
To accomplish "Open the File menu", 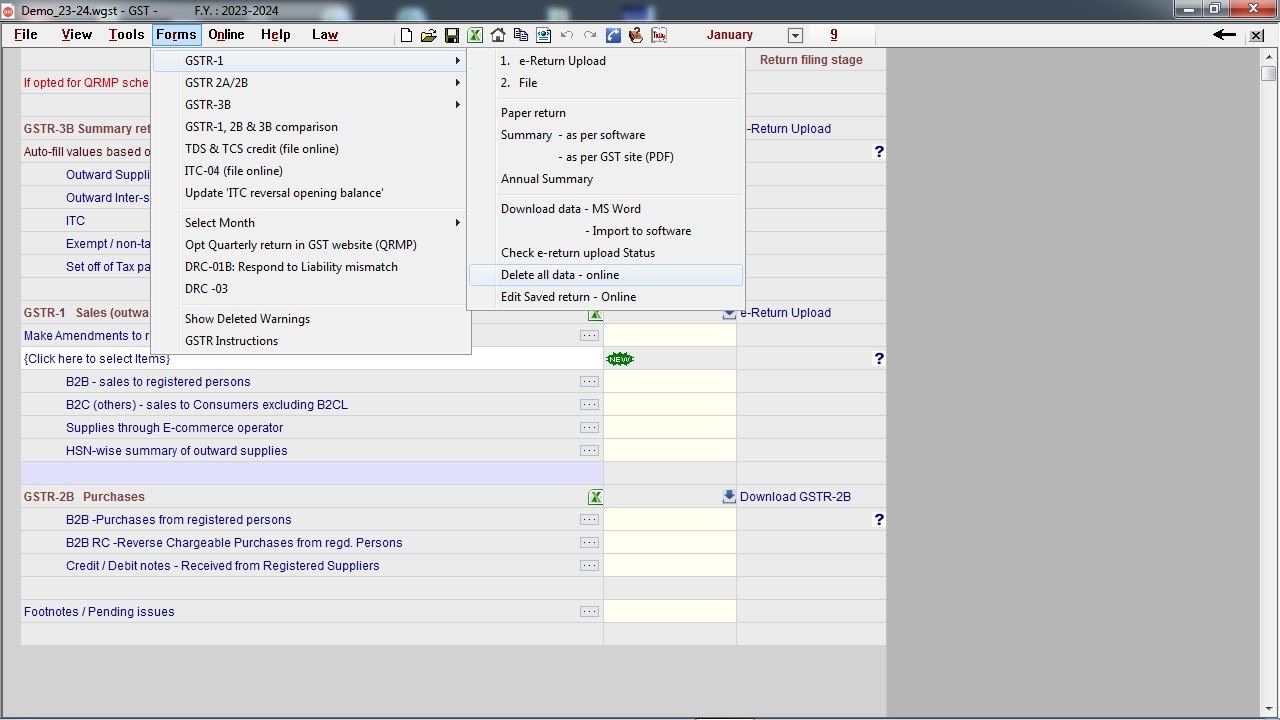I will [x=26, y=35].
